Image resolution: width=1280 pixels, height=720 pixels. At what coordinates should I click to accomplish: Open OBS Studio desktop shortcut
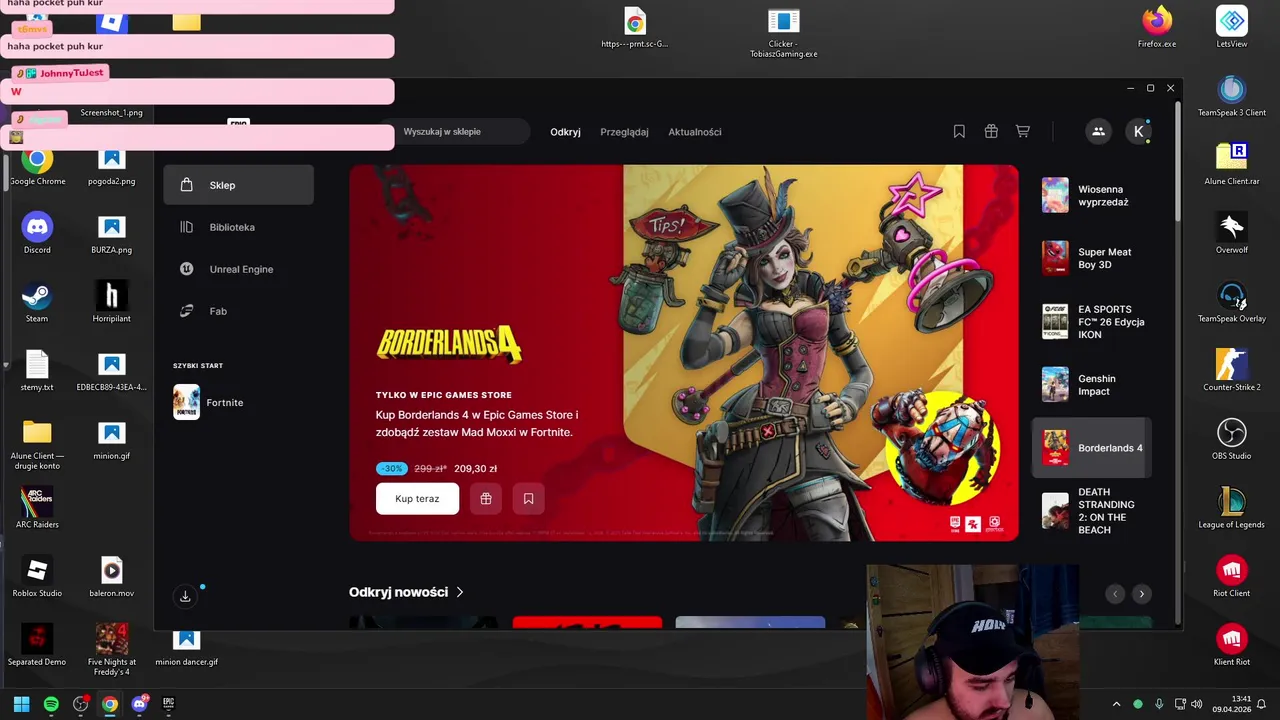1232,440
